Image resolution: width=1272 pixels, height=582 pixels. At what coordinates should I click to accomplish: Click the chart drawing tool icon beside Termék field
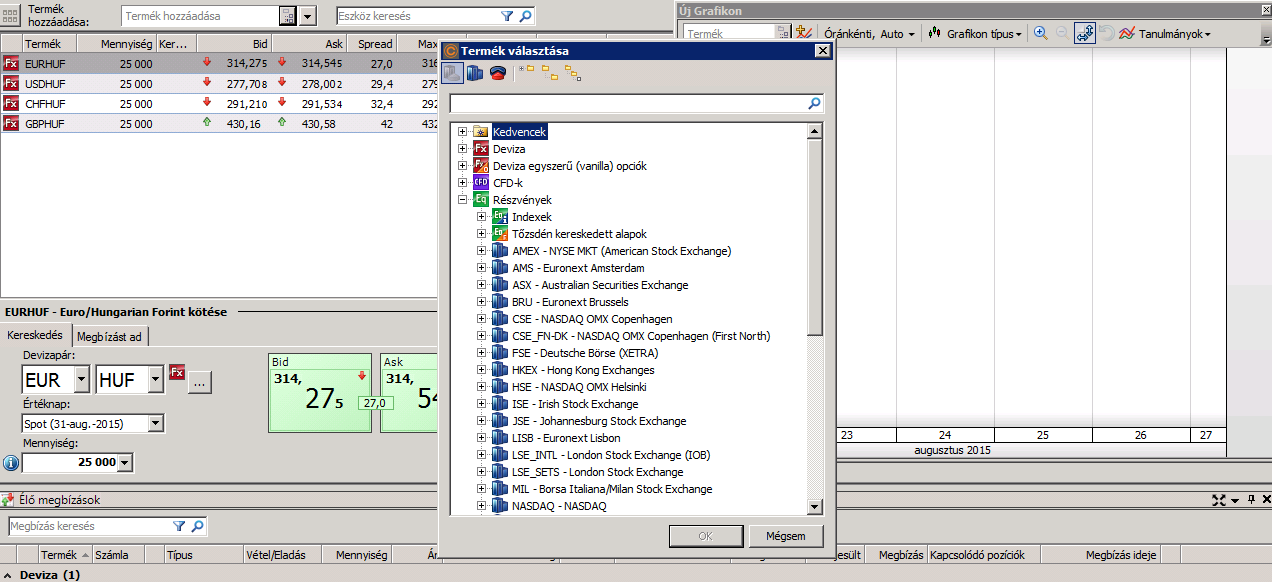(804, 33)
